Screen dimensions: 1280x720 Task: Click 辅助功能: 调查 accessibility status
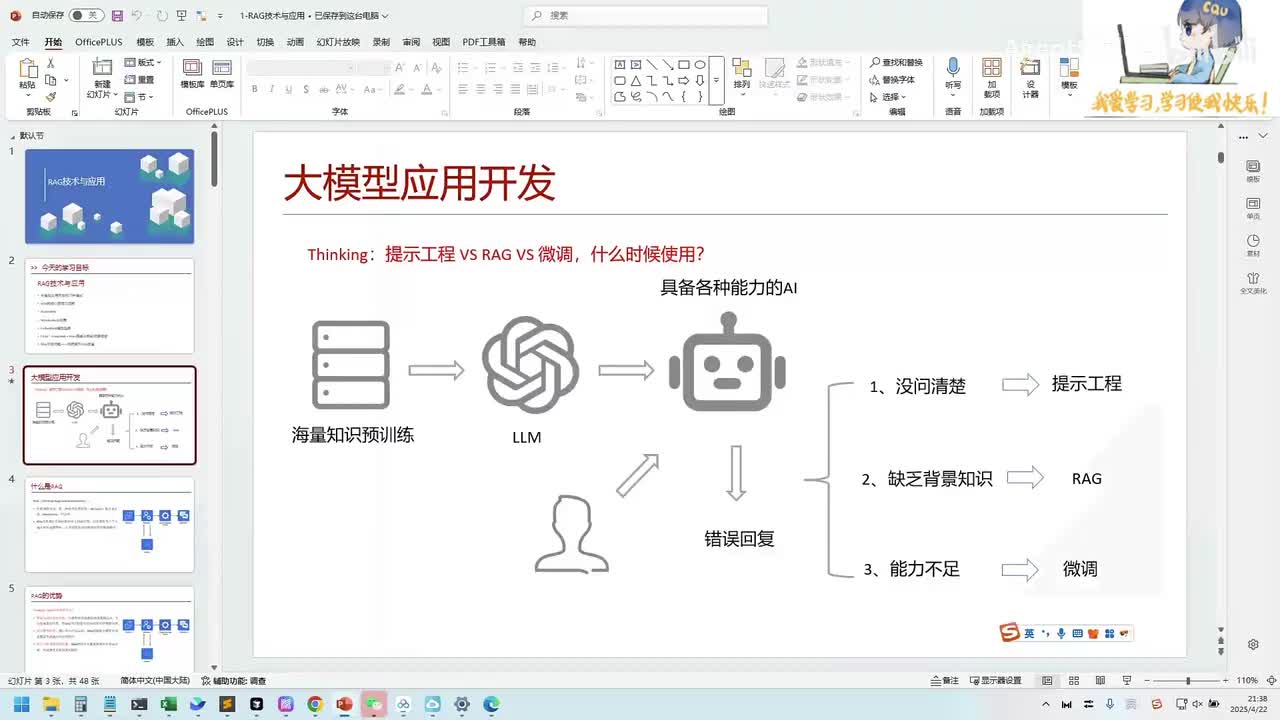click(232, 680)
